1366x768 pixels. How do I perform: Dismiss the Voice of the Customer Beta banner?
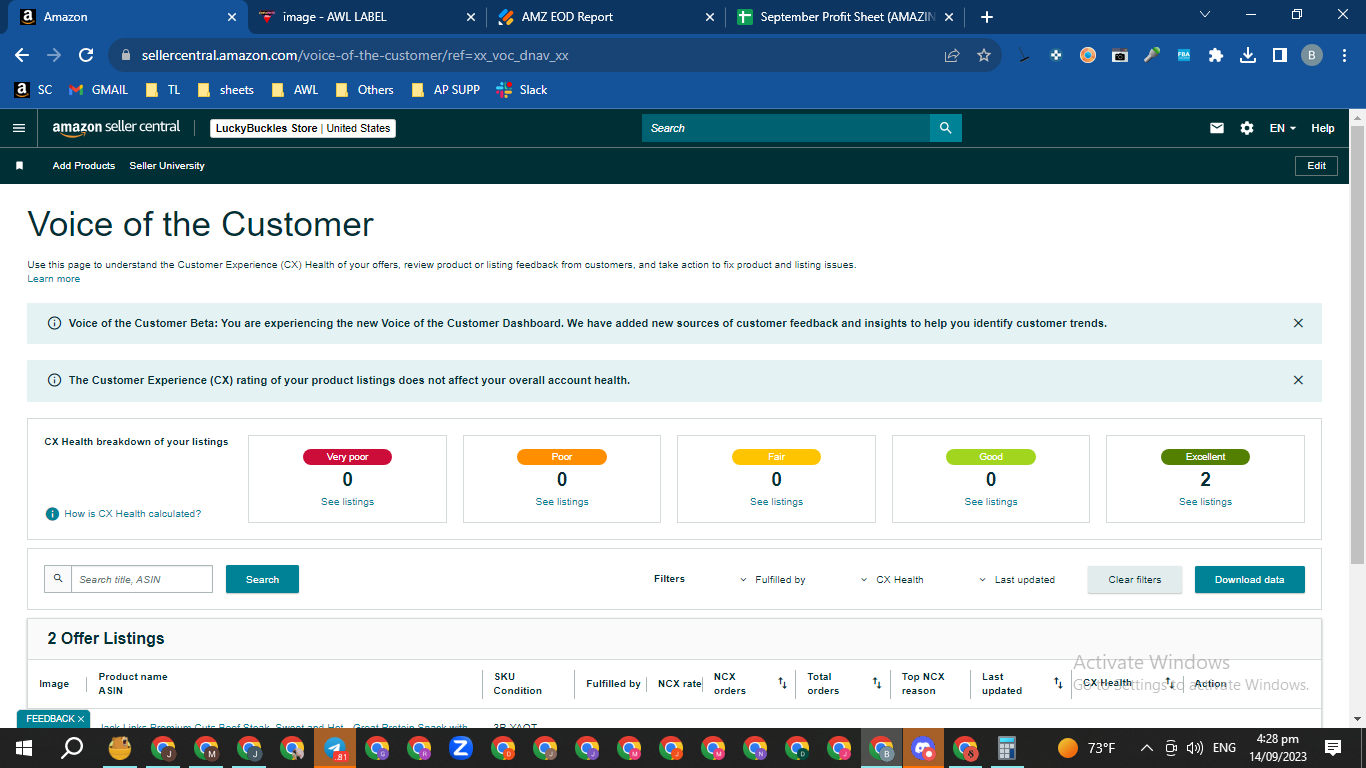tap(1298, 323)
